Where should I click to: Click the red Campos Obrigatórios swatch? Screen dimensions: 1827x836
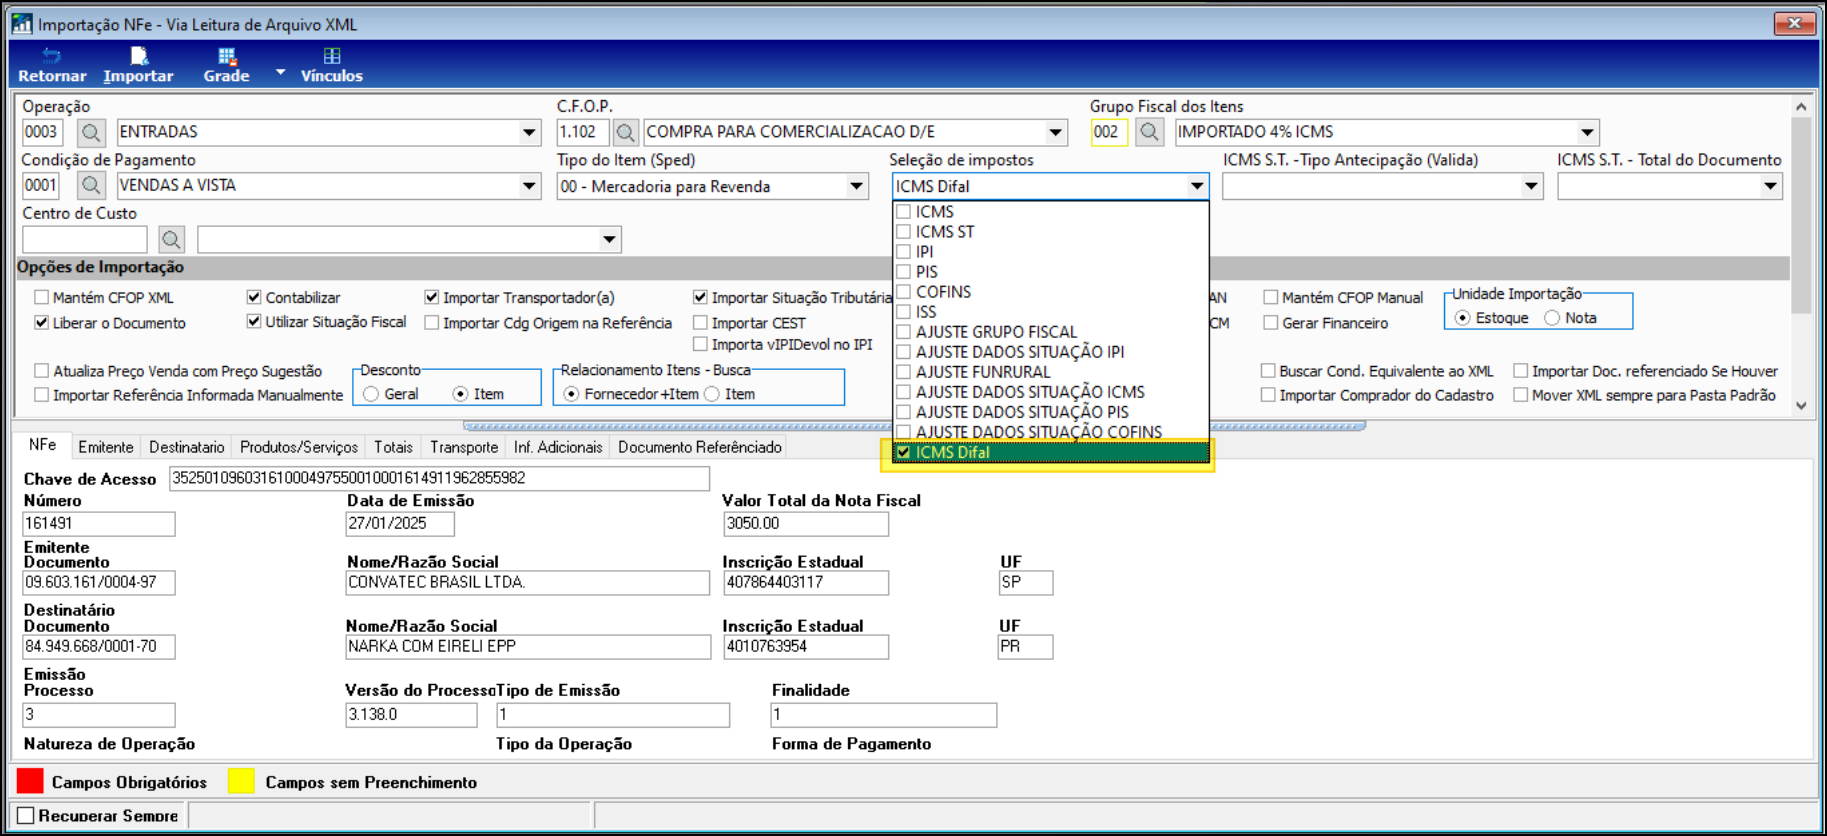coord(31,781)
